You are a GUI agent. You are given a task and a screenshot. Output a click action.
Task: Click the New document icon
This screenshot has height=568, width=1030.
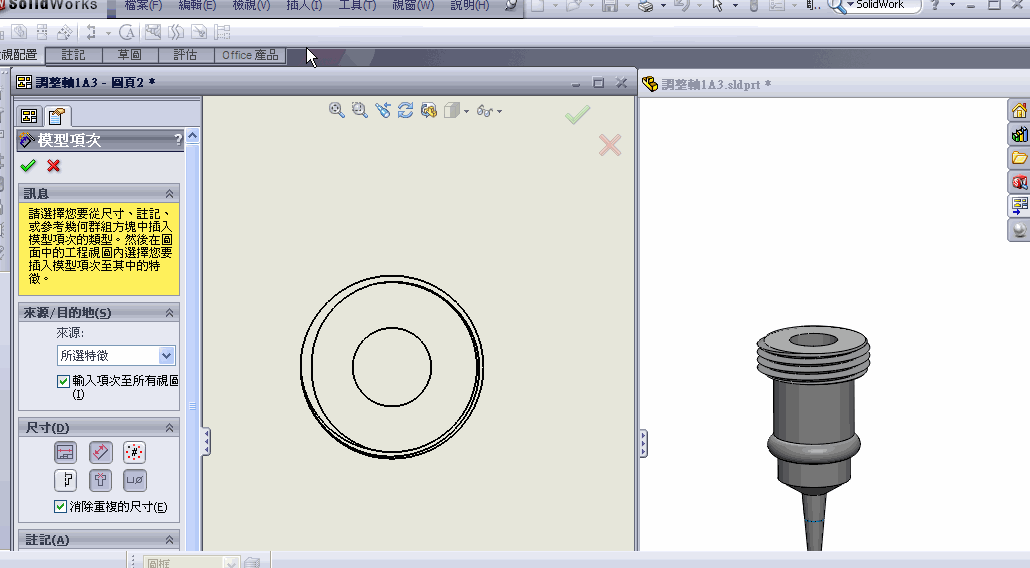538,6
